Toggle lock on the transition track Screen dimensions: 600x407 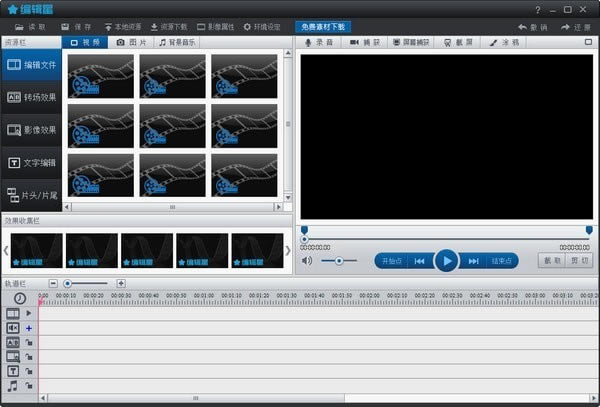click(29, 342)
